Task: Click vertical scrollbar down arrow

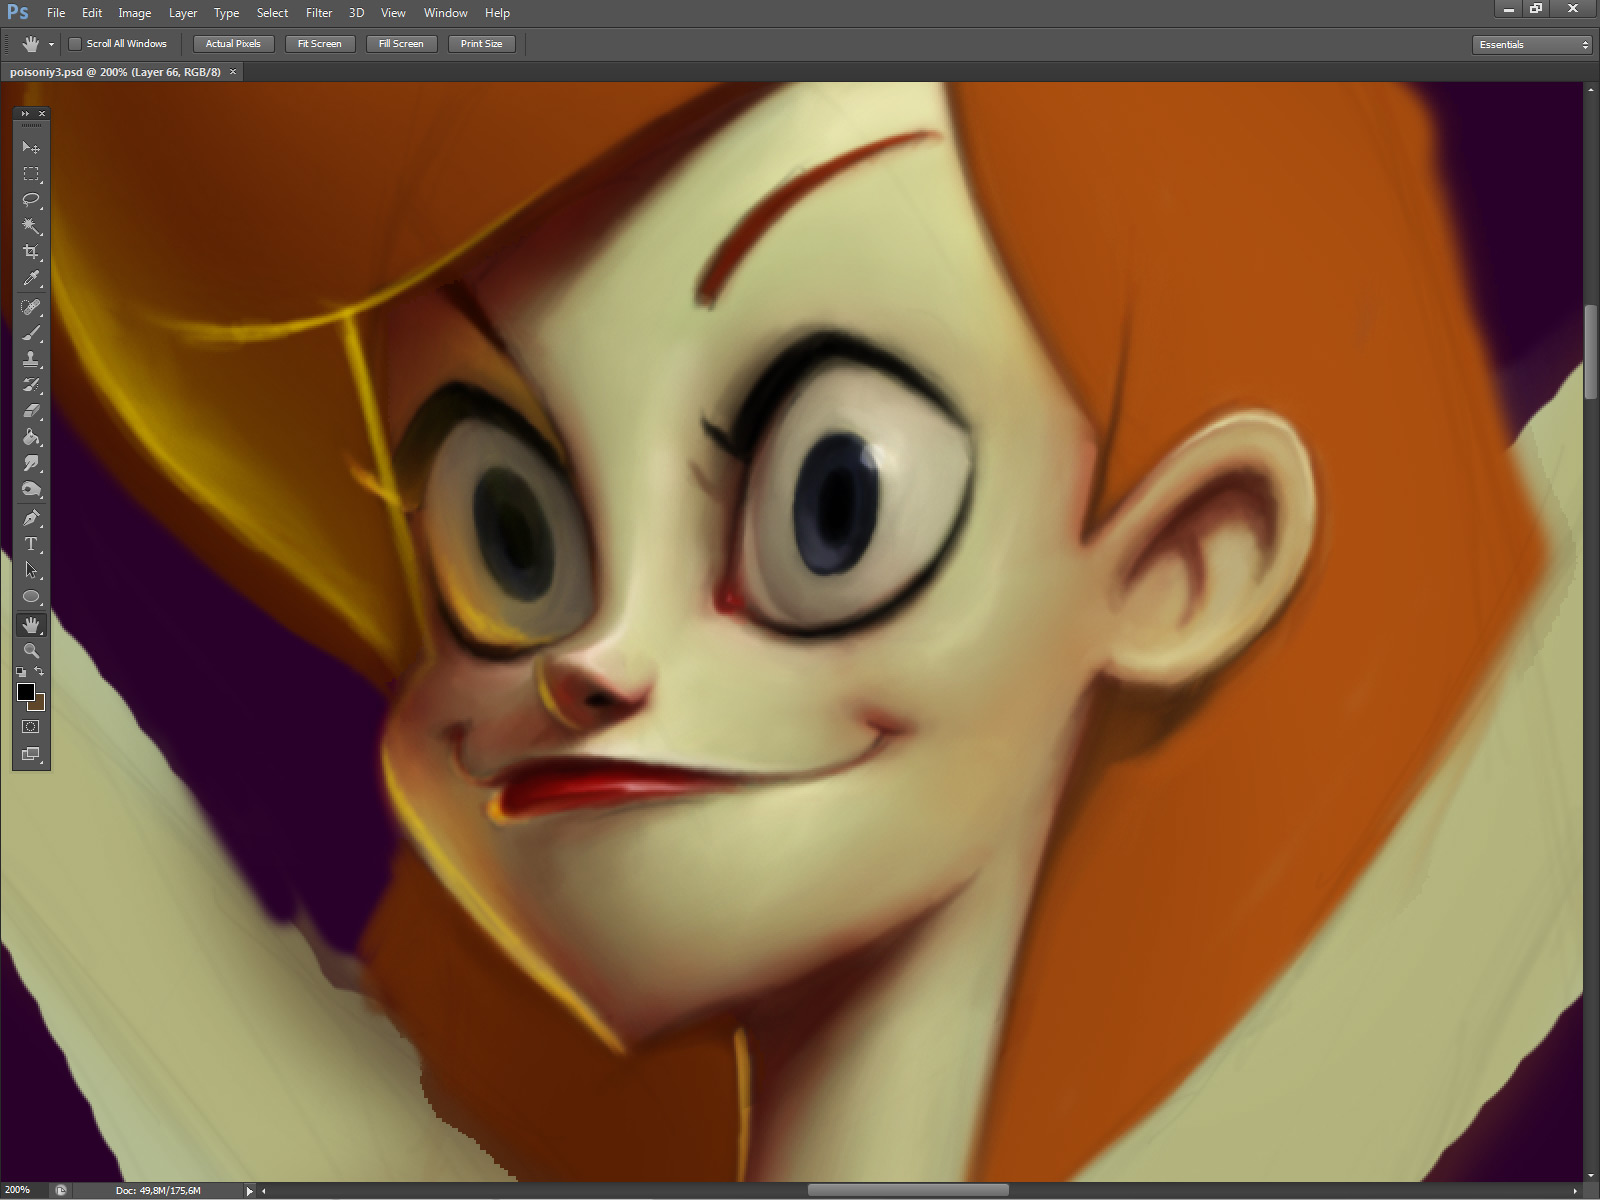Action: (1590, 1176)
